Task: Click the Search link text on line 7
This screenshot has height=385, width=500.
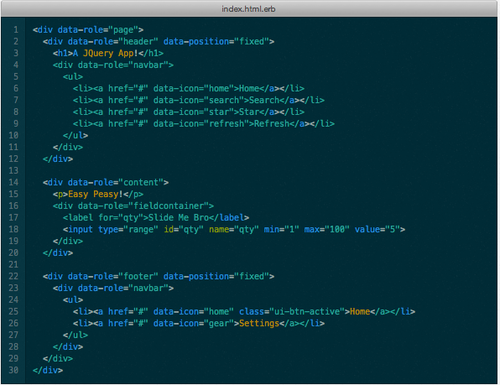Action: click(264, 100)
